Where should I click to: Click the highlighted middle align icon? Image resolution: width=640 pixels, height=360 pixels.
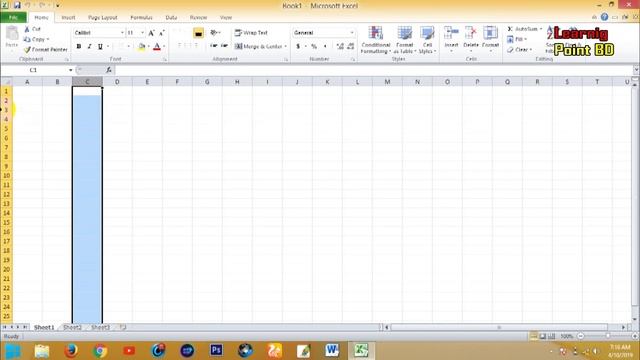tap(198, 33)
